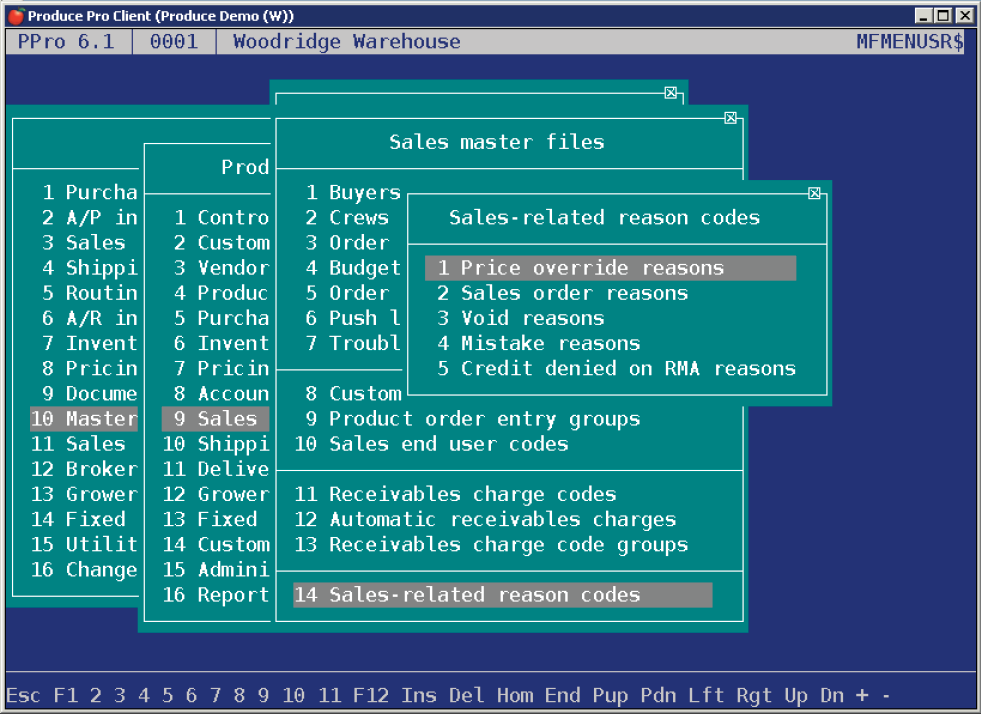The image size is (981, 714).
Task: Close the Sales master files menu
Action: coord(730,118)
